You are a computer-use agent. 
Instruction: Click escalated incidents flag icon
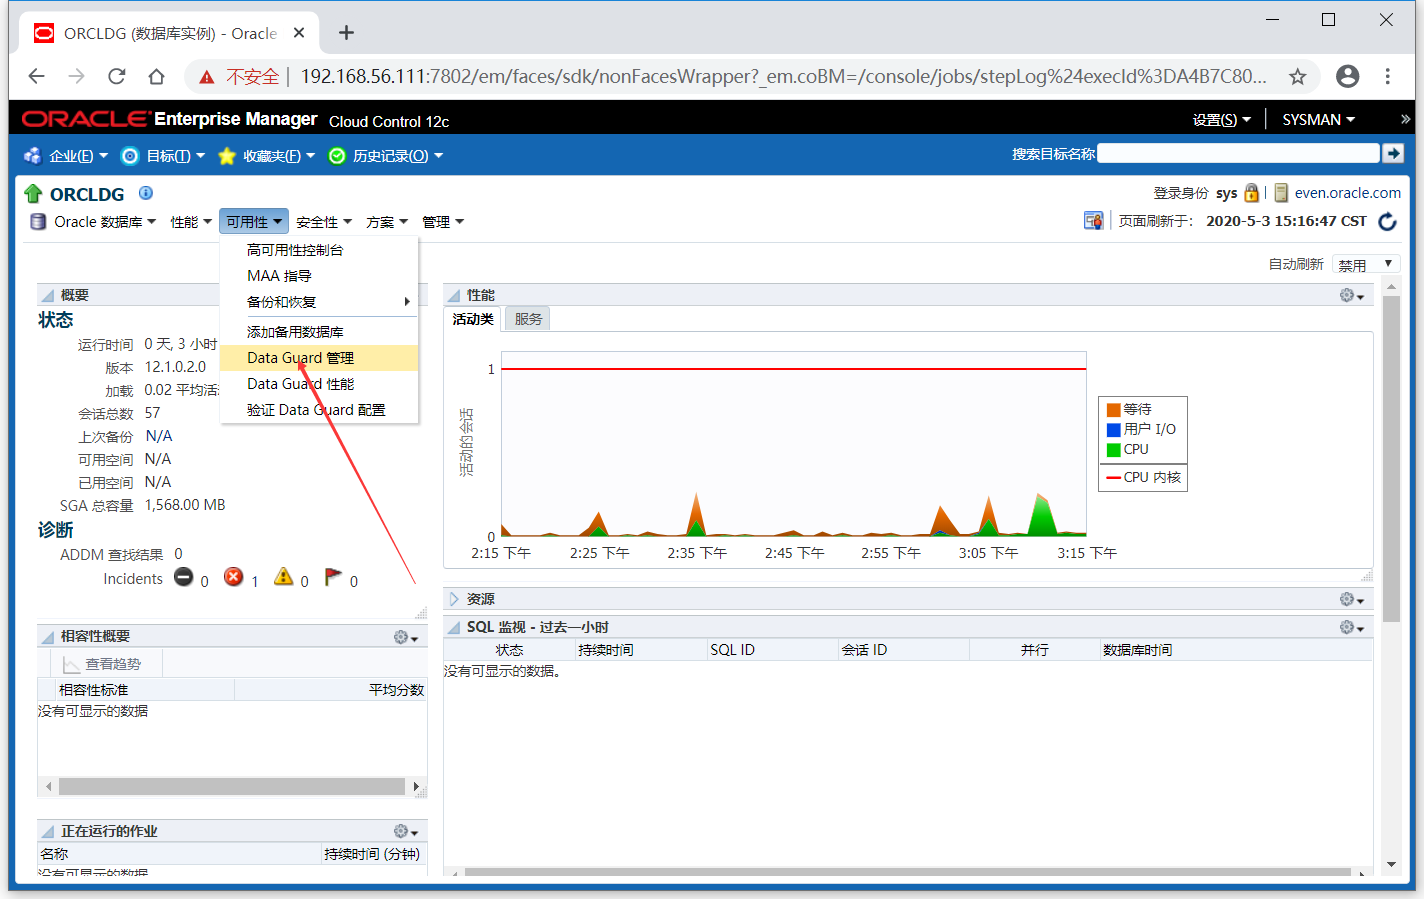[x=333, y=577]
